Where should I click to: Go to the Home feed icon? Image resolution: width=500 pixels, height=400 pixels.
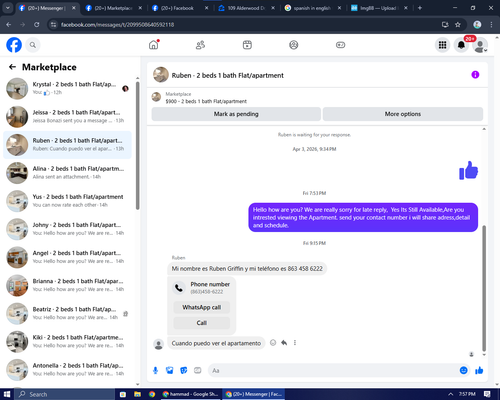pyautogui.click(x=154, y=45)
